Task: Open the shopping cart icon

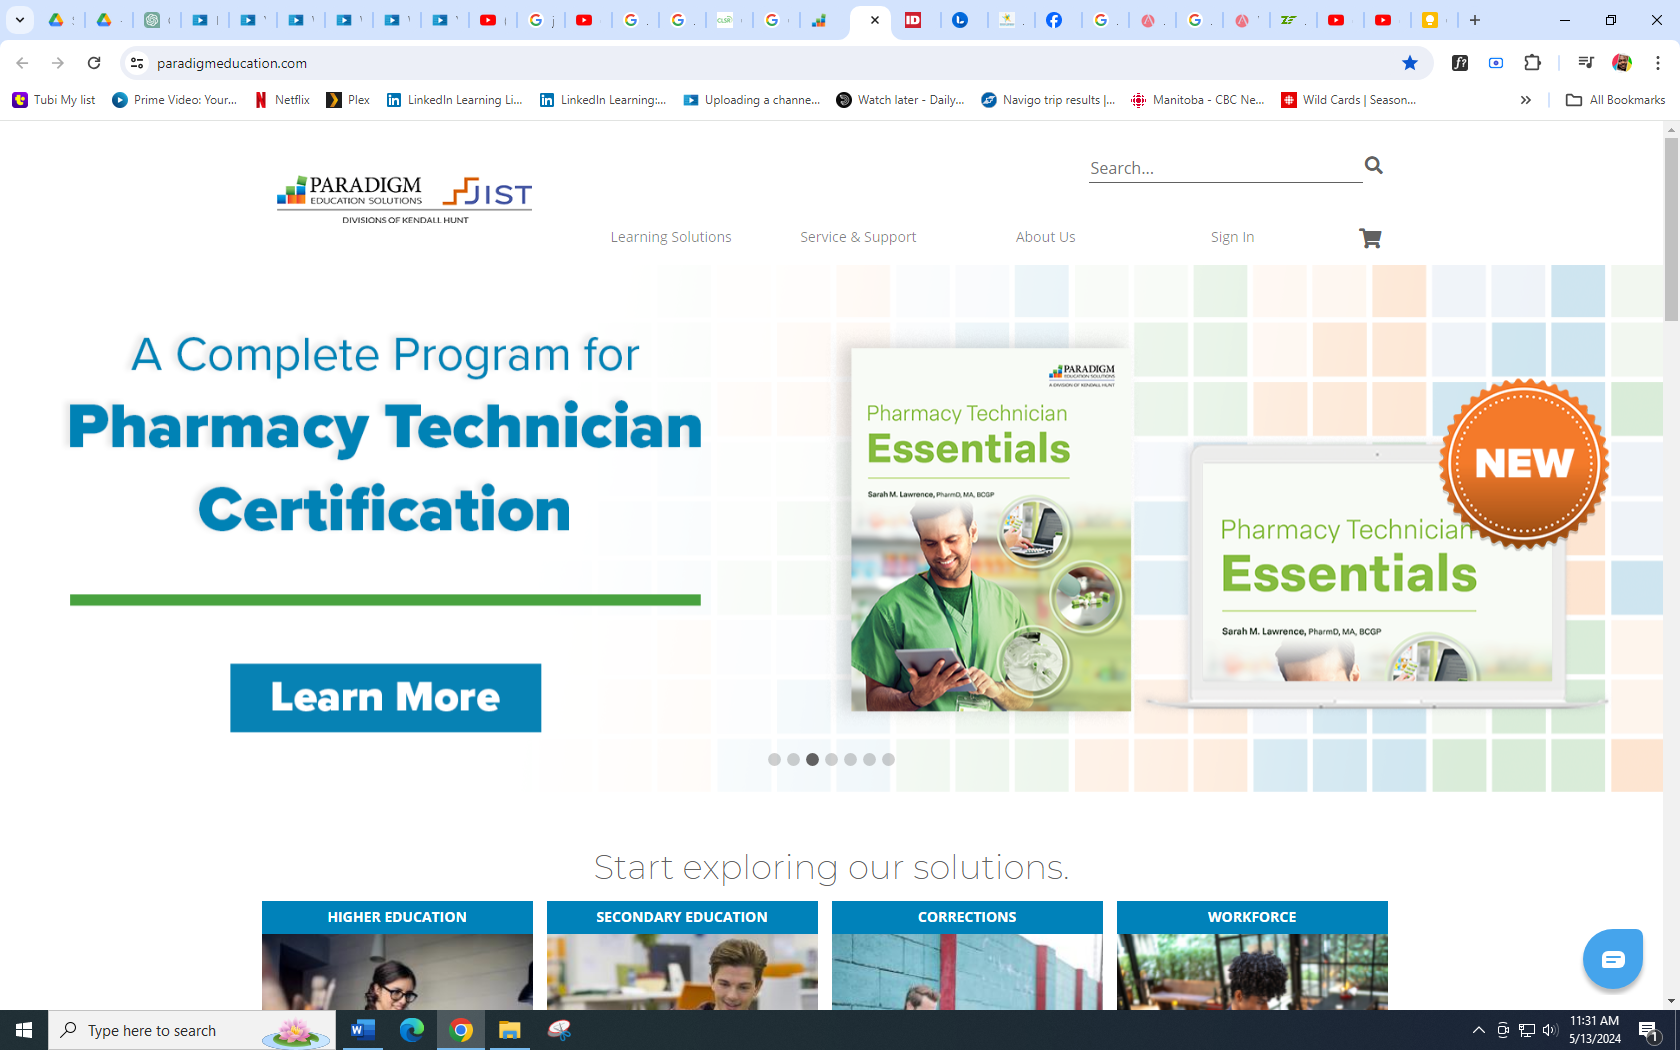Action: point(1369,238)
